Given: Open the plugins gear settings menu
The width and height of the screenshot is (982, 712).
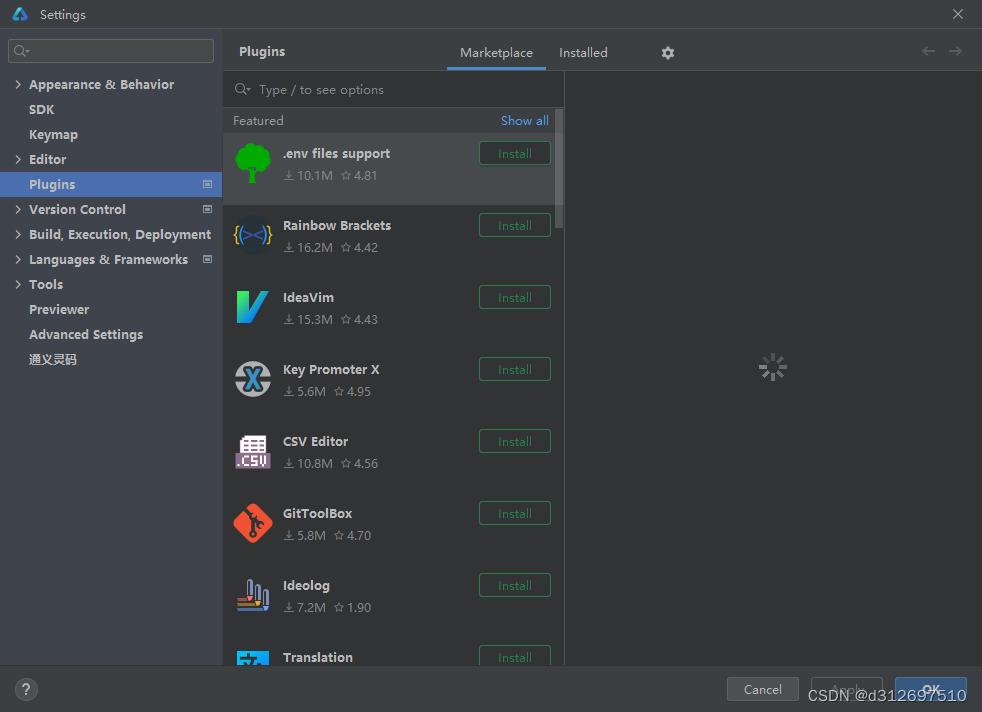Looking at the screenshot, I should [668, 53].
